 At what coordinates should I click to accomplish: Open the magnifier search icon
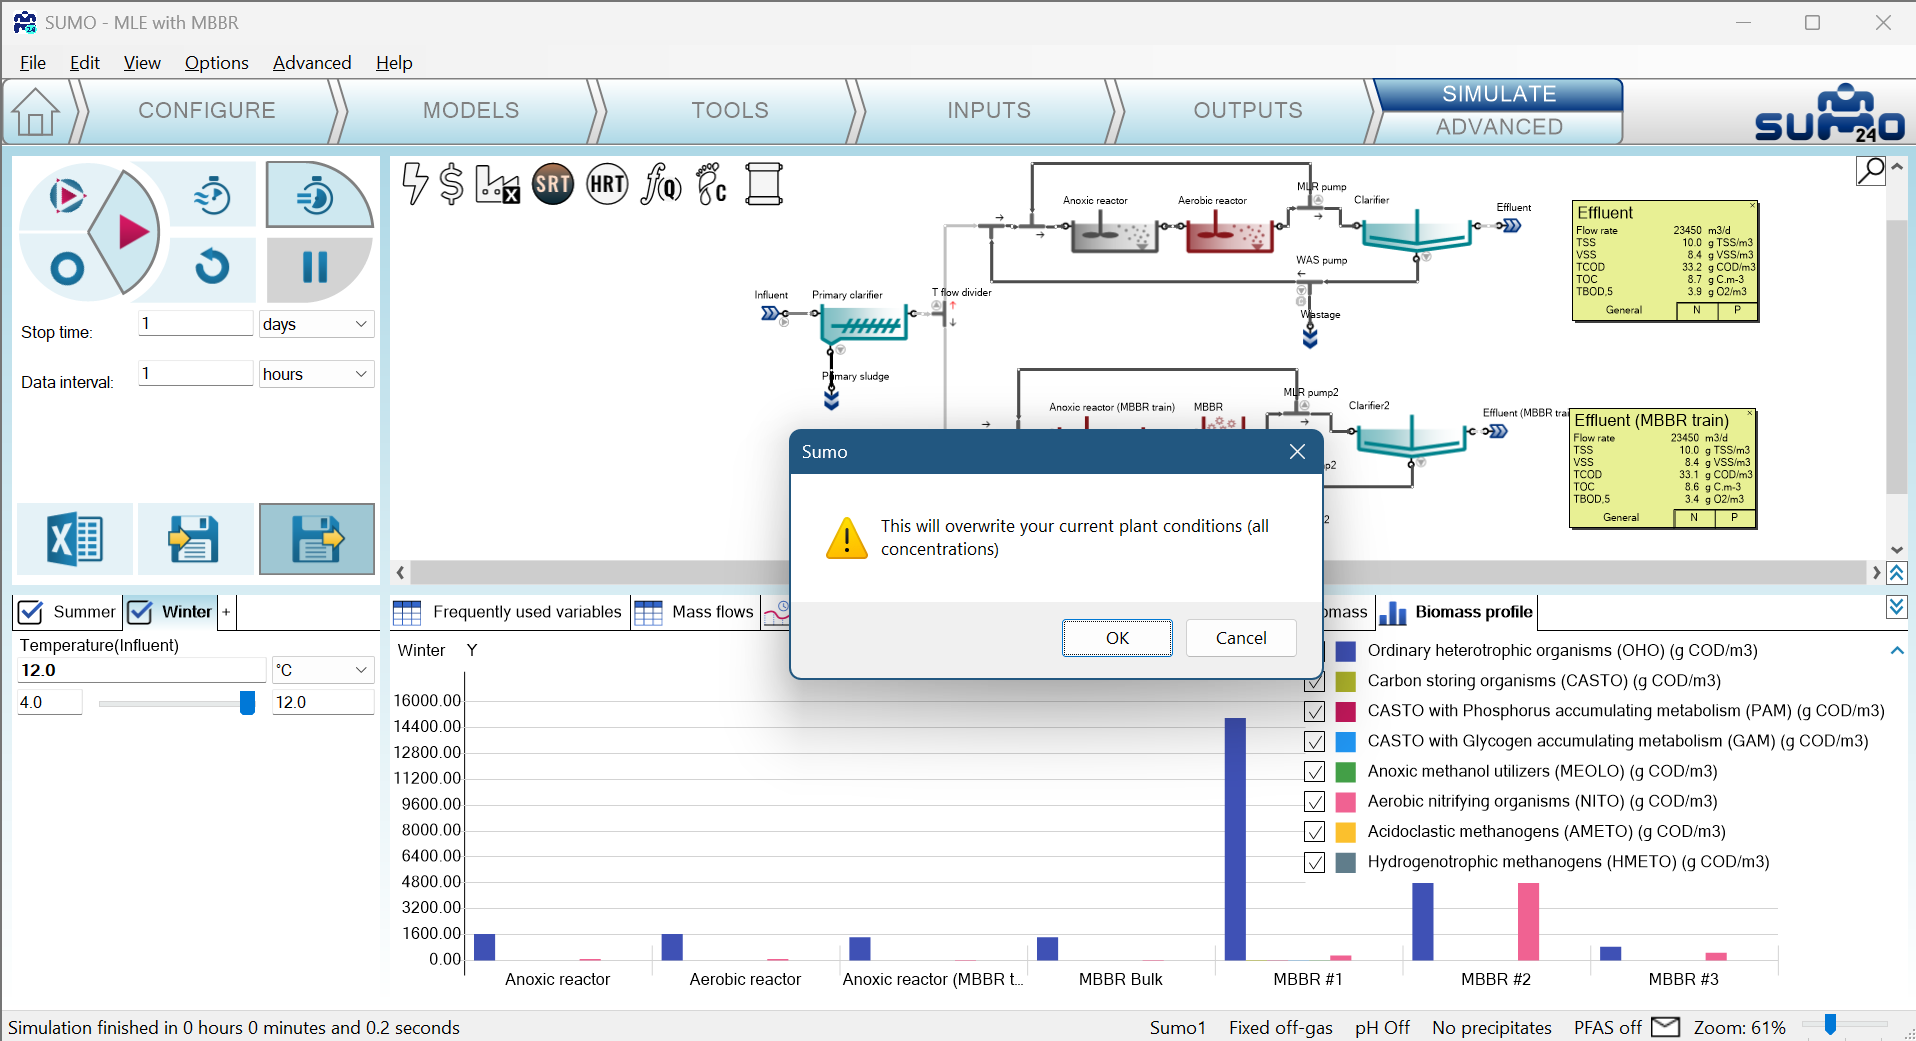click(1870, 171)
